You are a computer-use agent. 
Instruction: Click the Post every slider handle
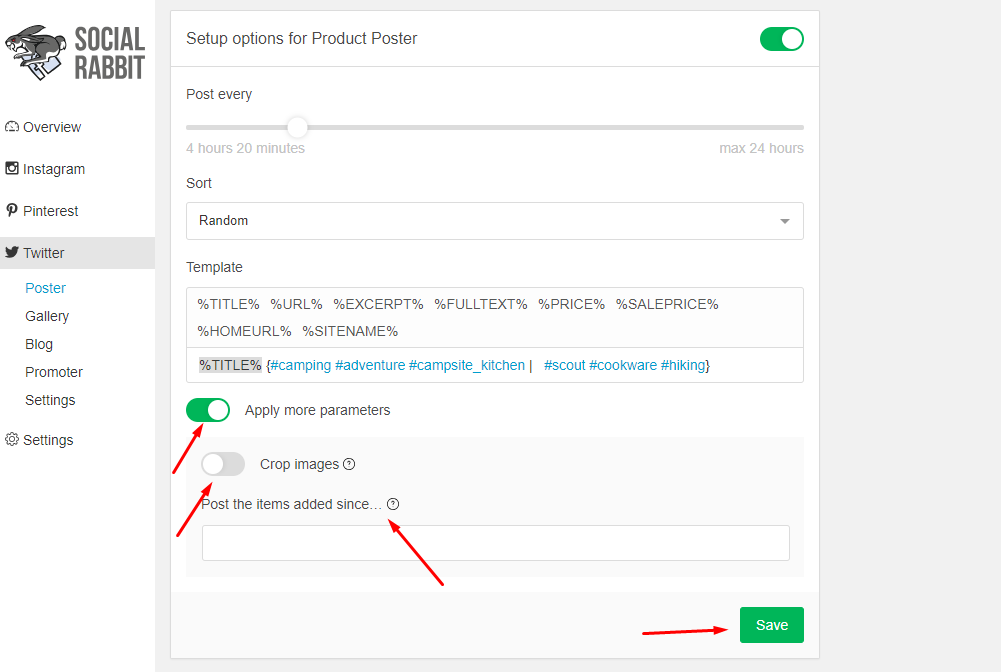click(x=297, y=127)
